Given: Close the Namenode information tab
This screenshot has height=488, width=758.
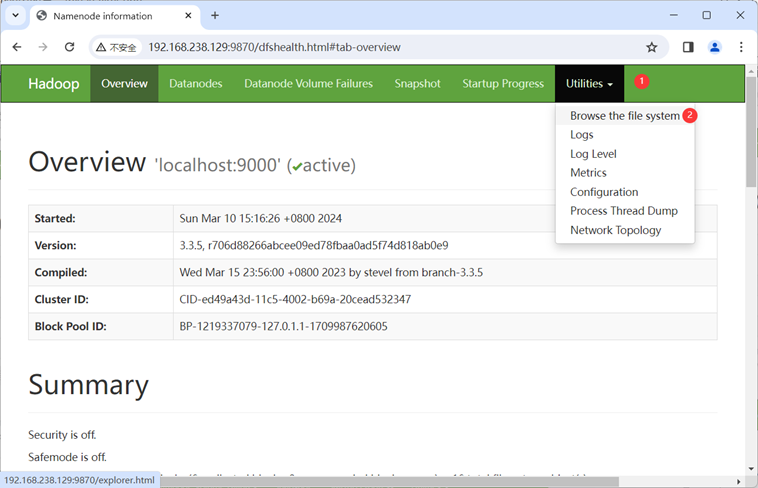Looking at the screenshot, I should tap(188, 15).
